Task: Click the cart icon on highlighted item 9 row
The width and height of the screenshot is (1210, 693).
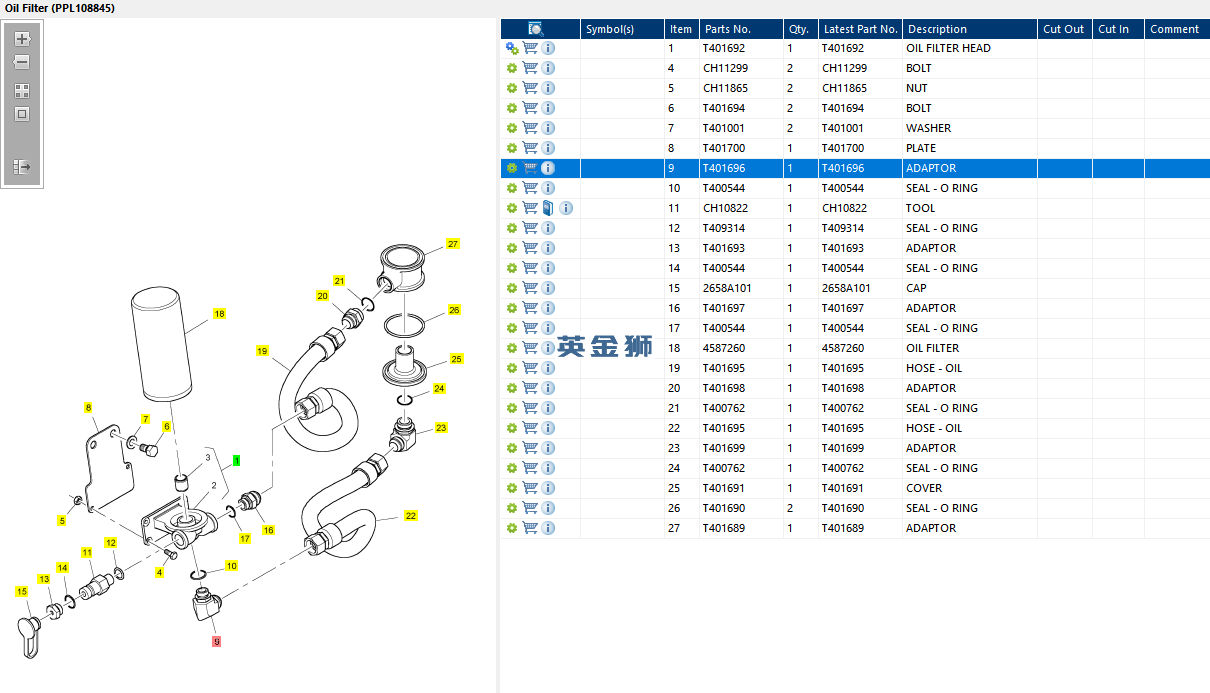Action: click(x=530, y=168)
